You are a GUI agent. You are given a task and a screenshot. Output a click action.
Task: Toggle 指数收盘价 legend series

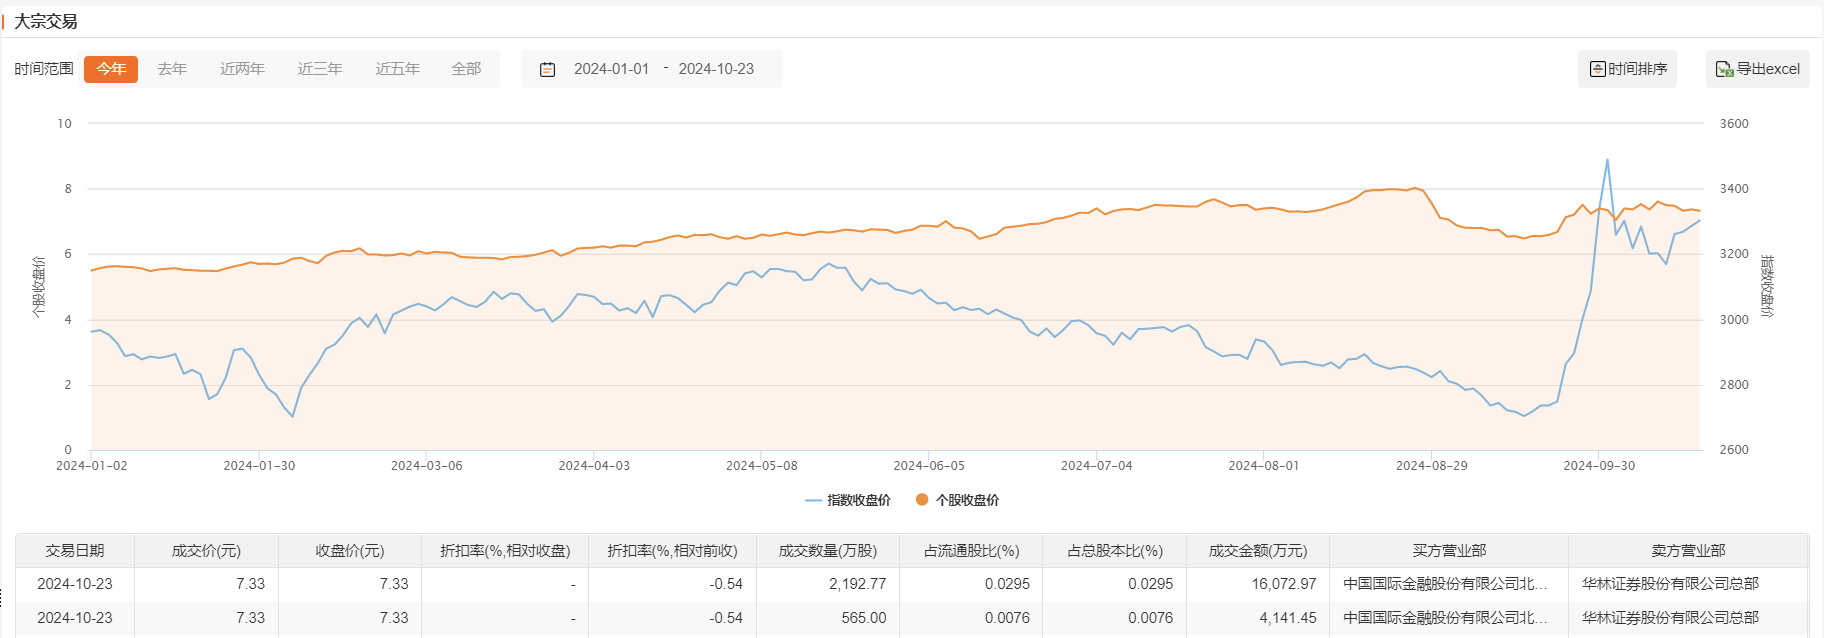coord(848,500)
